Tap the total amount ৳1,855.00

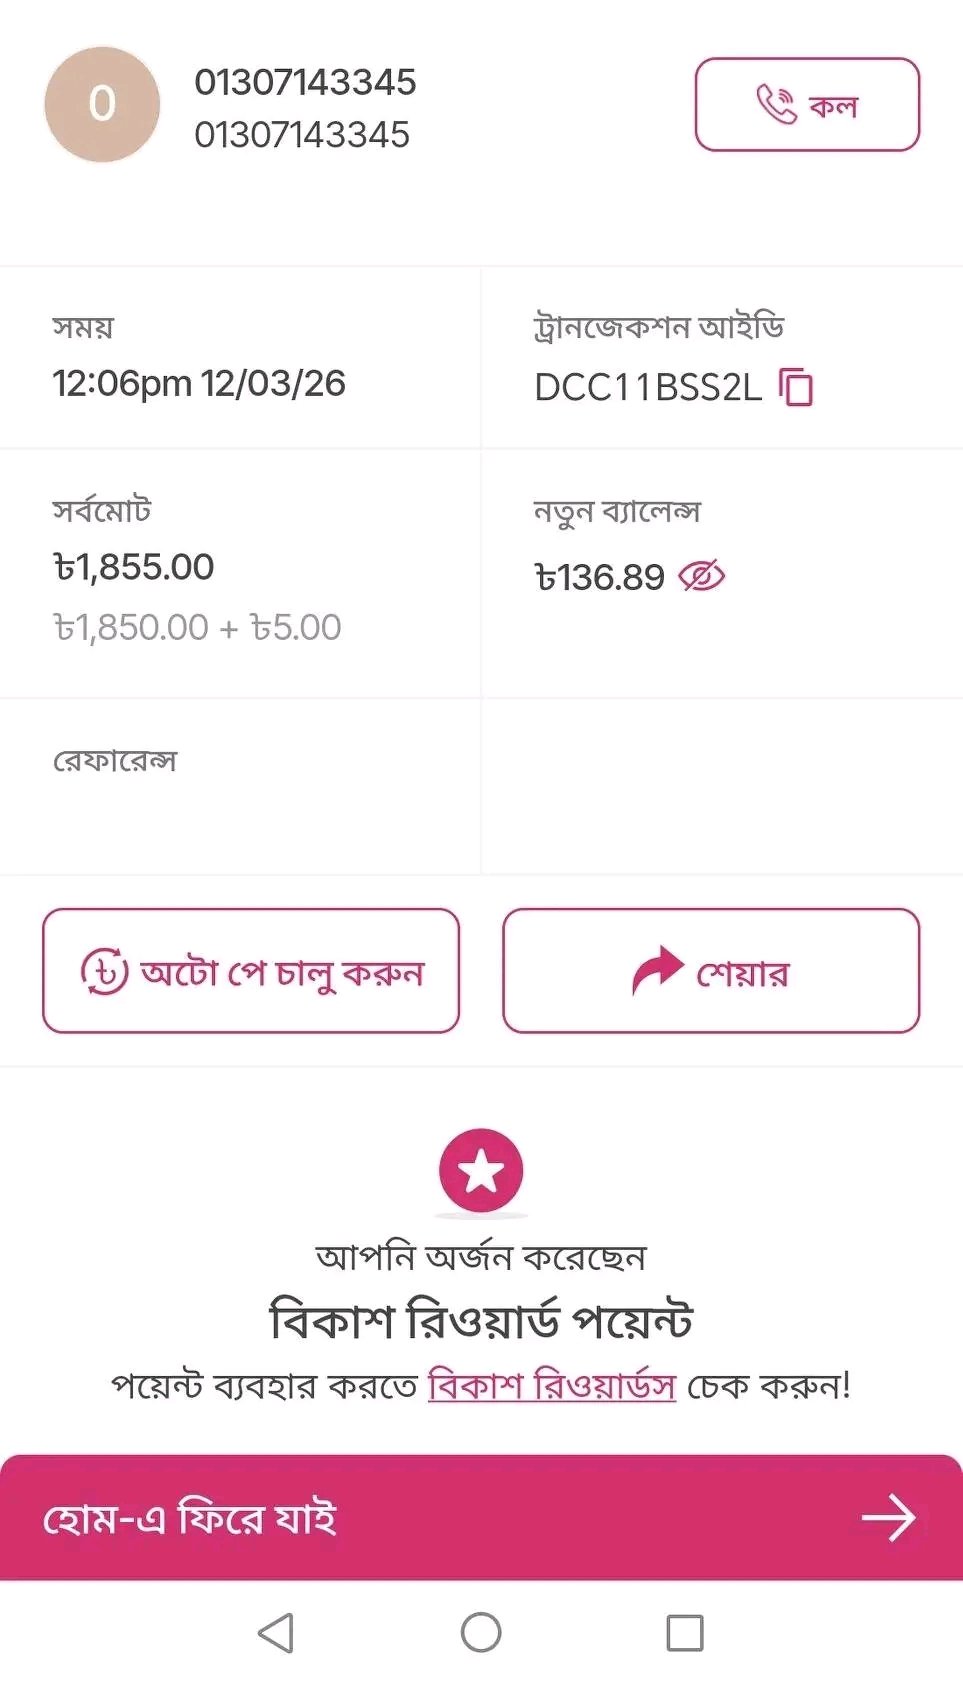point(134,567)
